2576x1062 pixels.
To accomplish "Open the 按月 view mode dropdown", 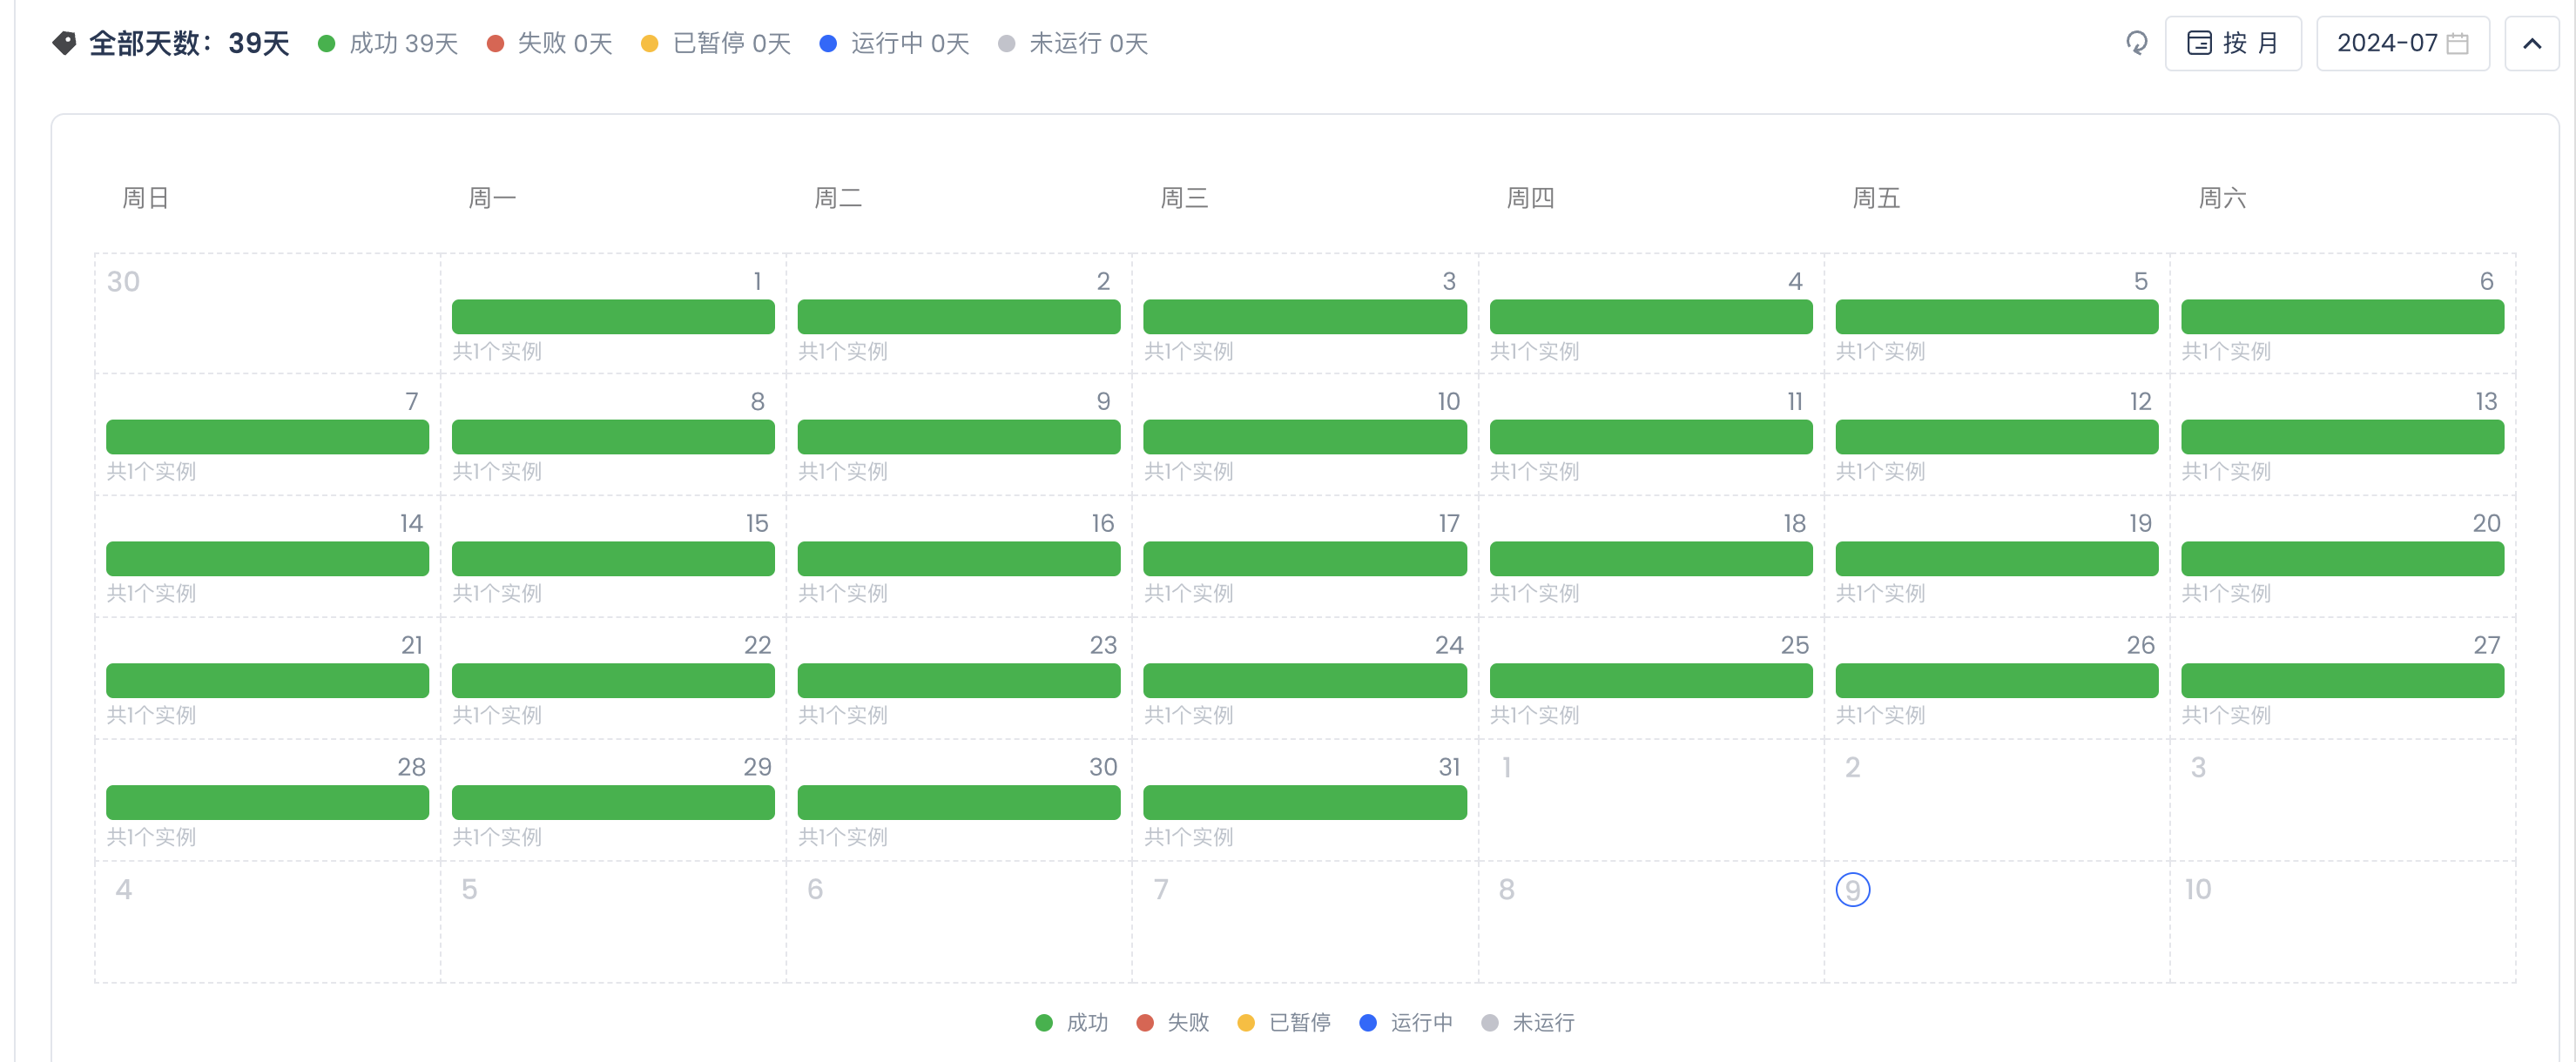I will [x=2233, y=44].
